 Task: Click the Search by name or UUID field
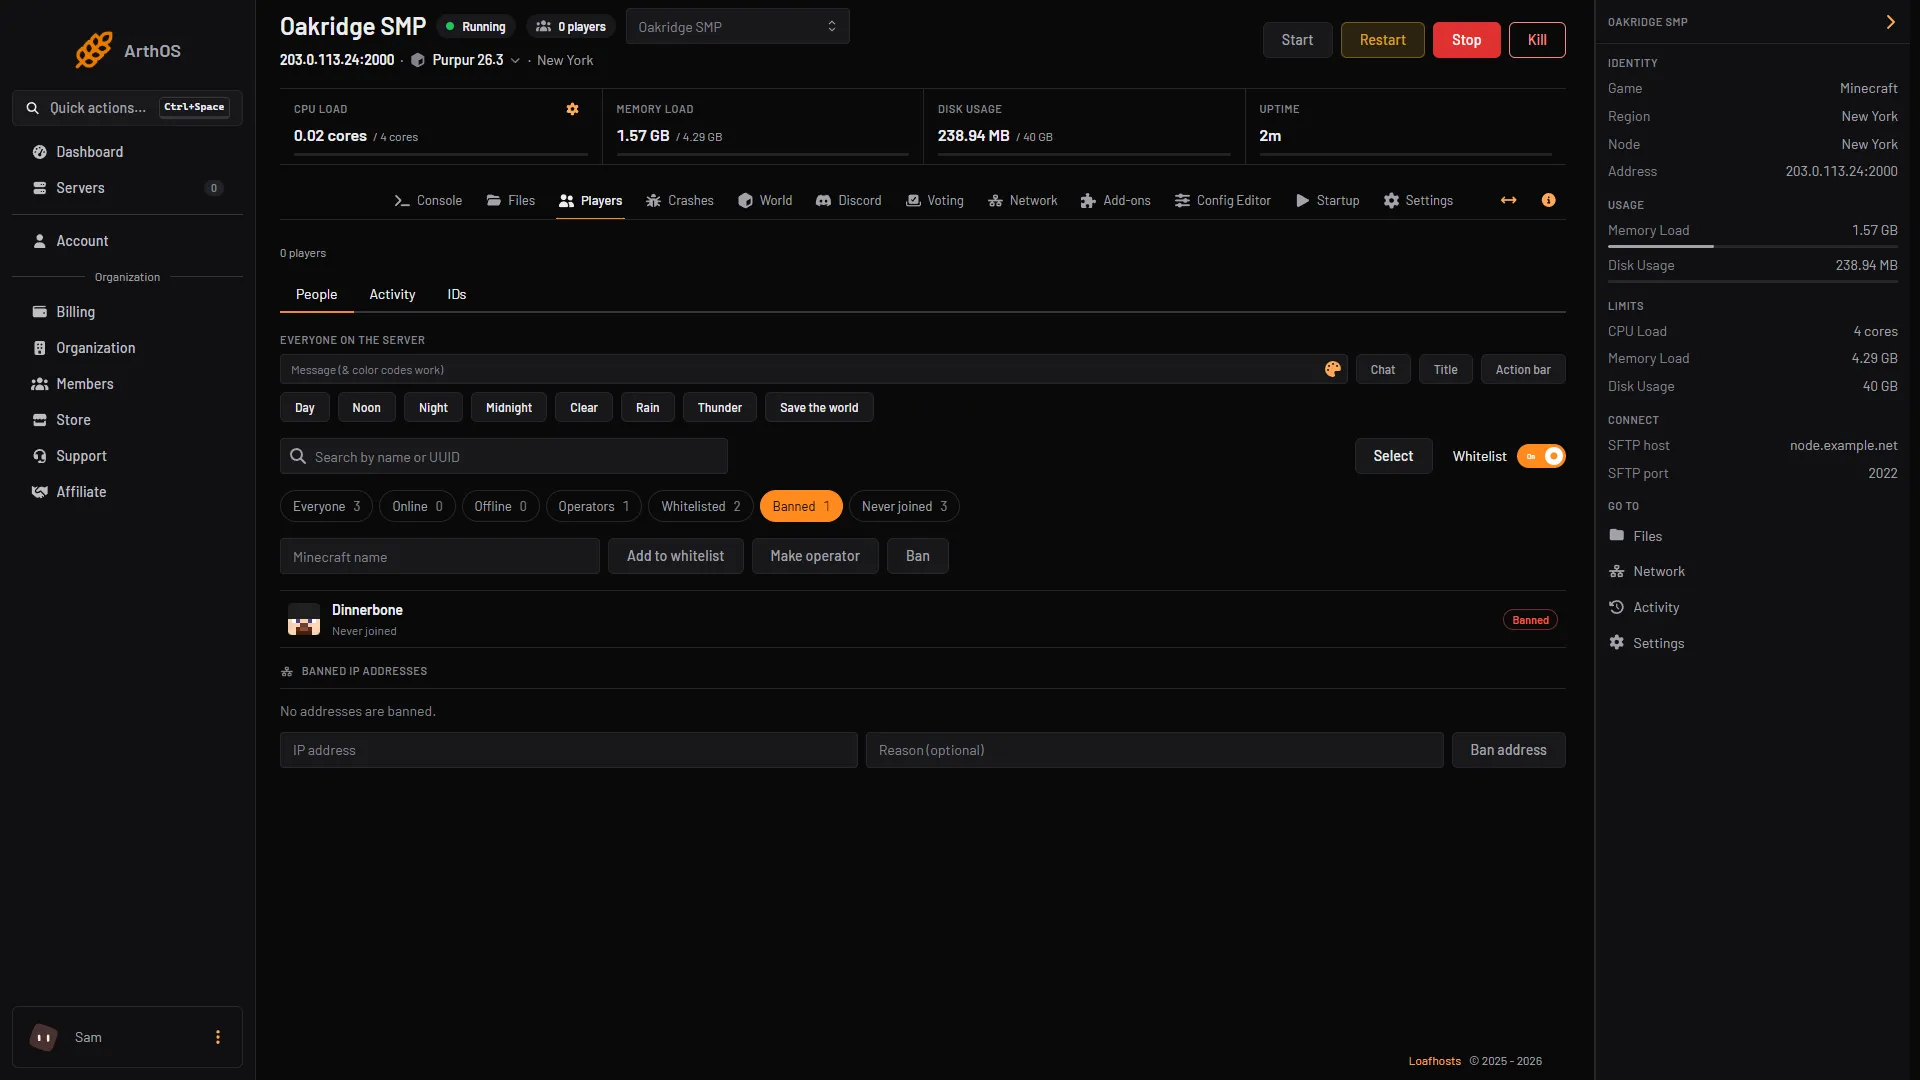[504, 457]
